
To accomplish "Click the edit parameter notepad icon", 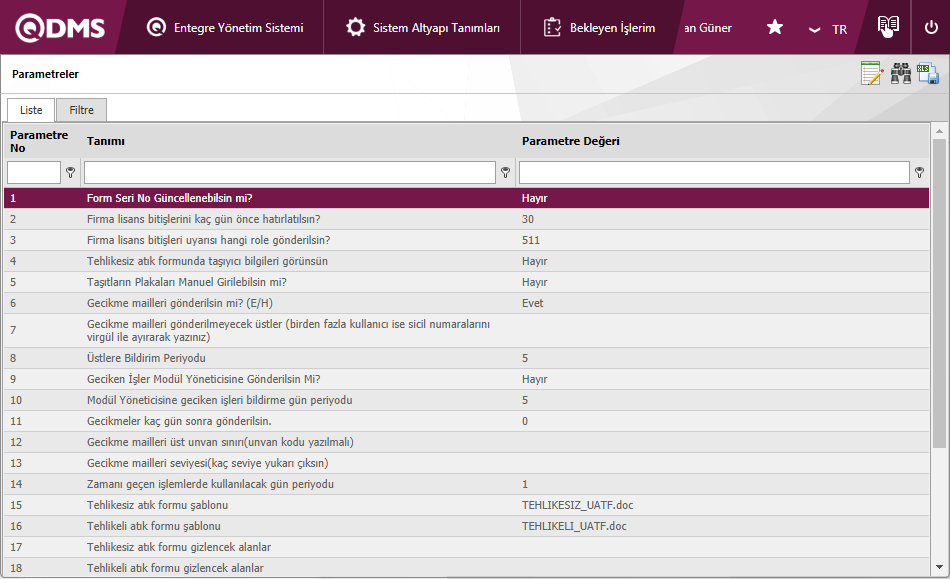I will pyautogui.click(x=871, y=74).
